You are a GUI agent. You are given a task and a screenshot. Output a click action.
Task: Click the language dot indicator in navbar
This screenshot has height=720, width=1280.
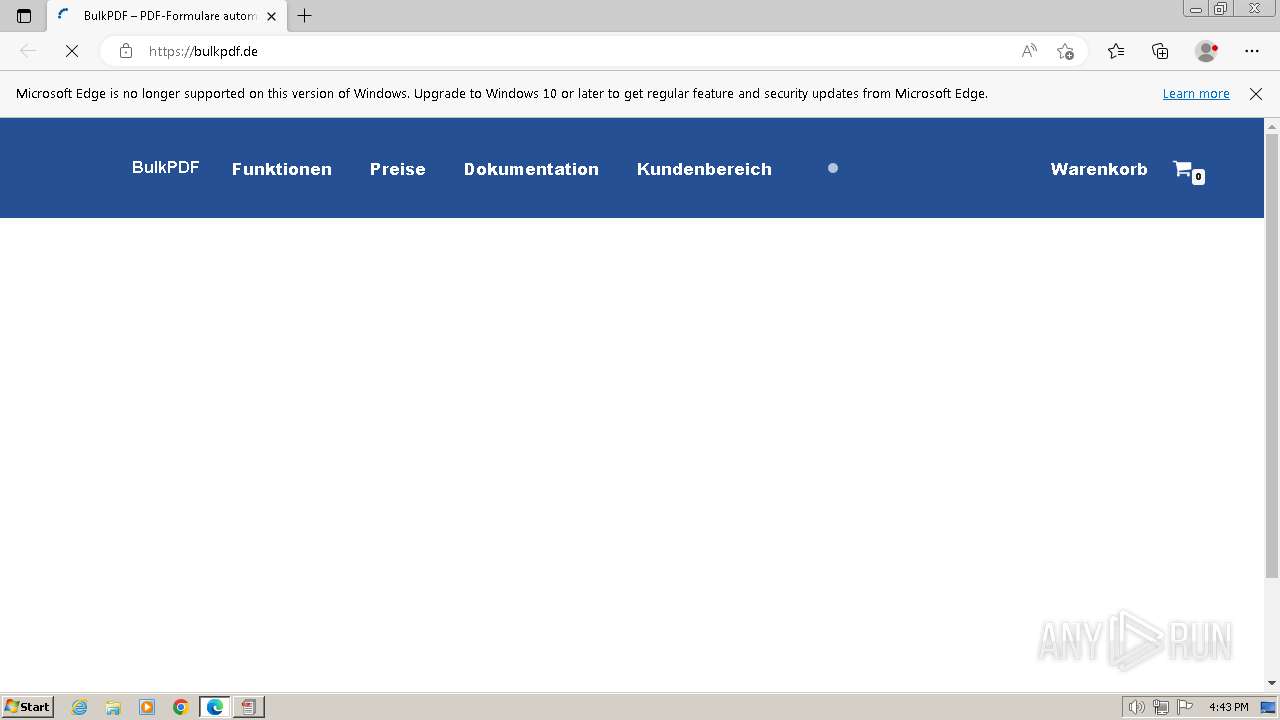click(833, 168)
